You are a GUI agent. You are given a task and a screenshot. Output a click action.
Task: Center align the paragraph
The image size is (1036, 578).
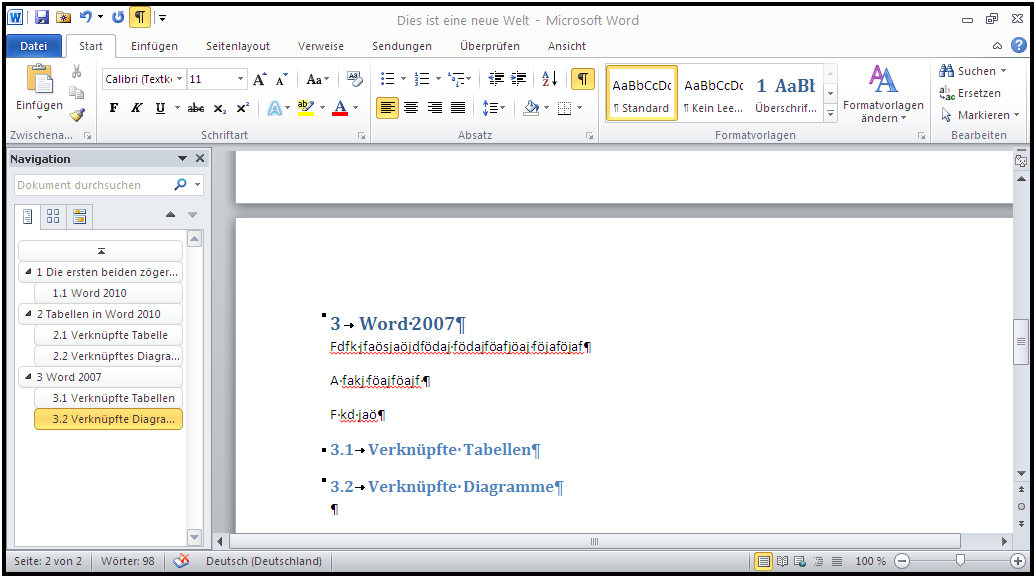point(411,108)
